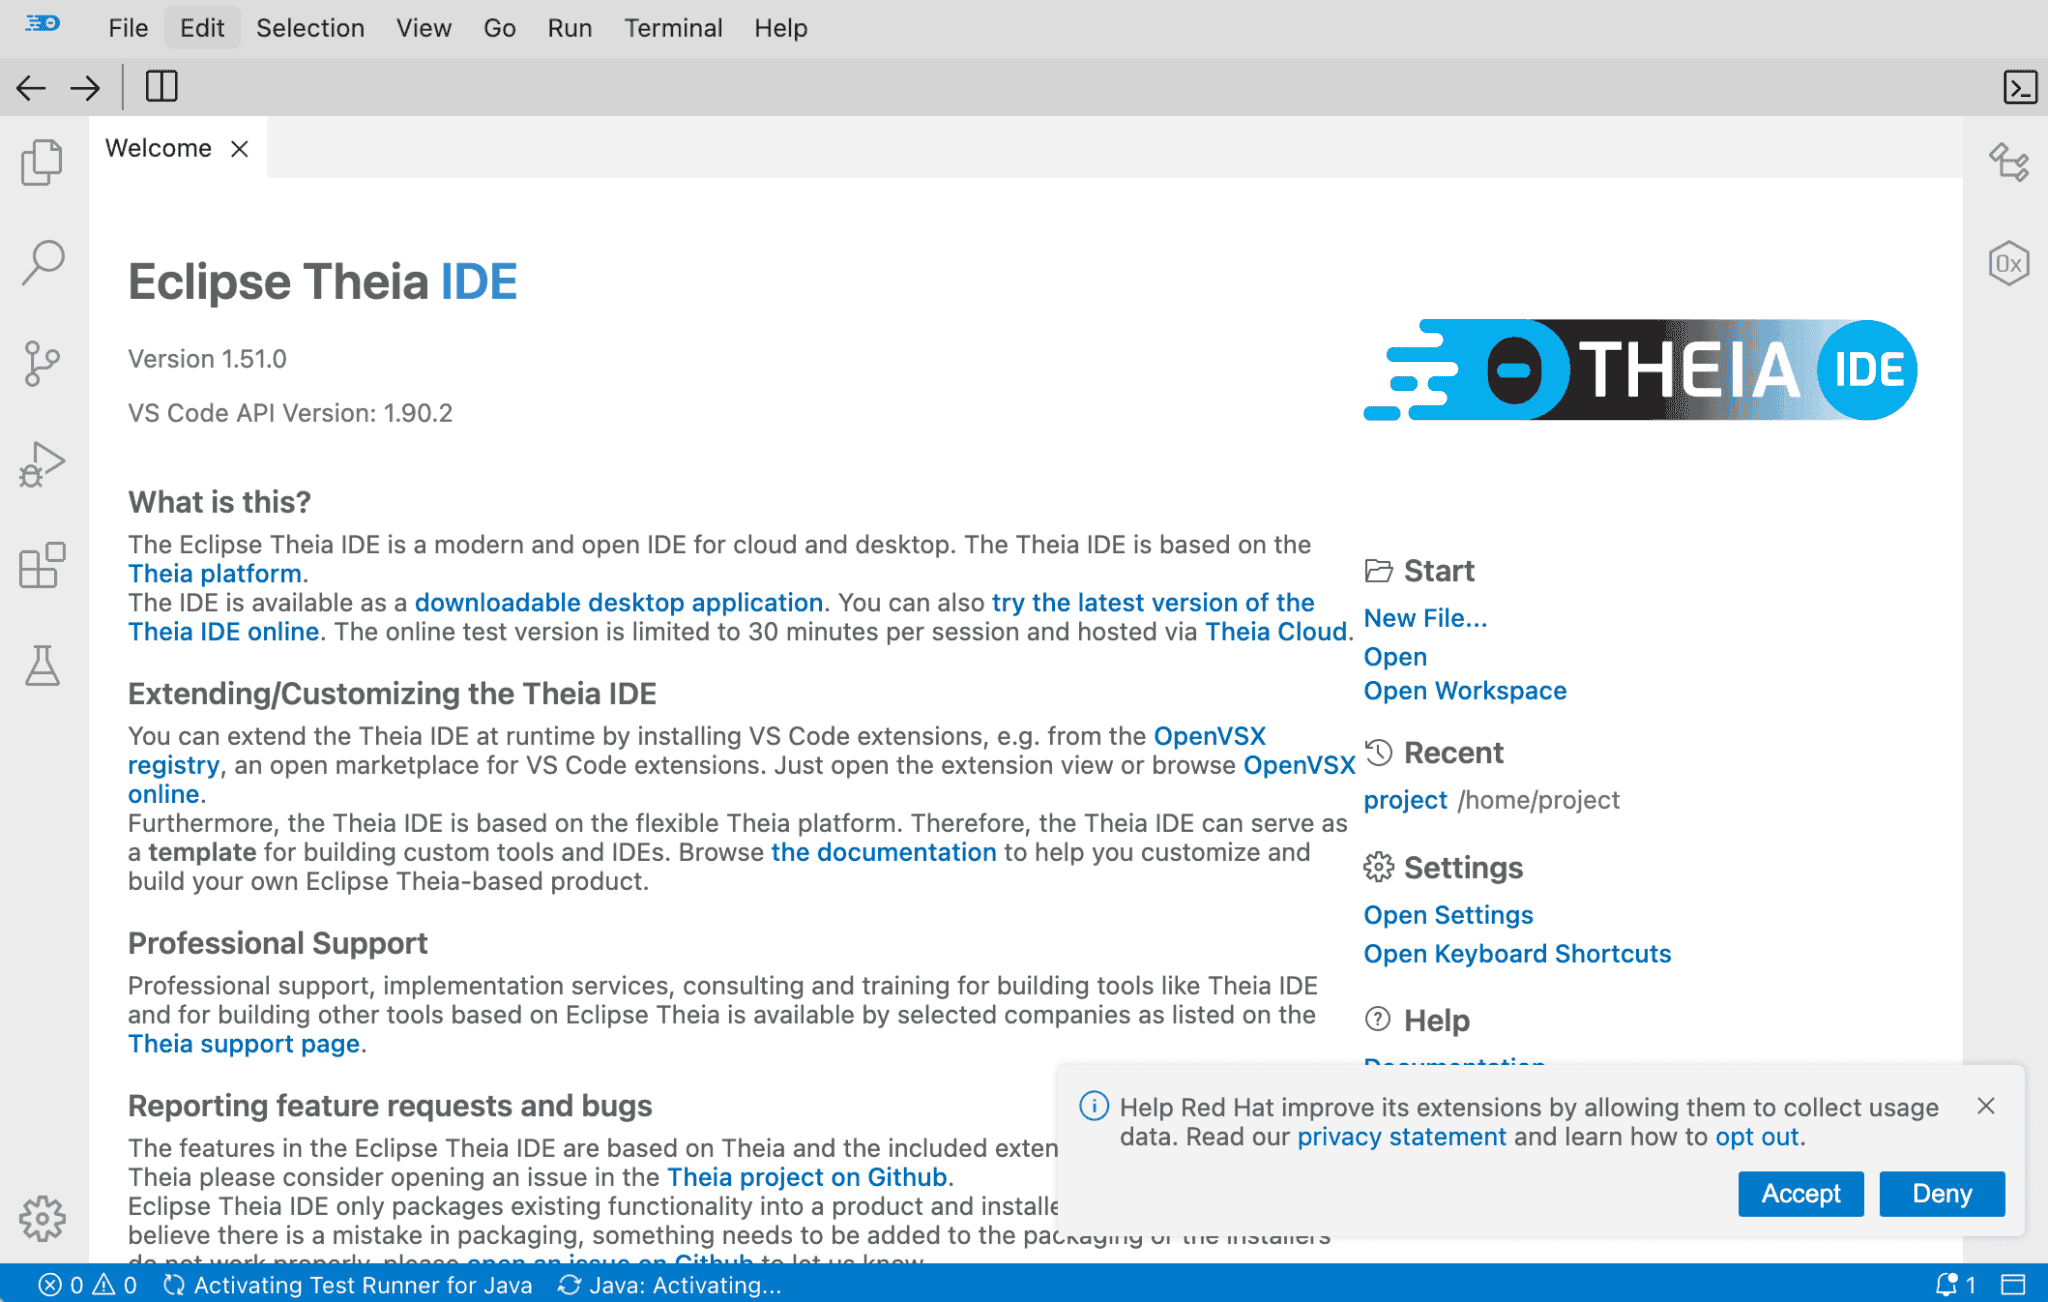Show notifications via the status bar bell
Image resolution: width=2048 pixels, height=1302 pixels.
[x=1944, y=1285]
